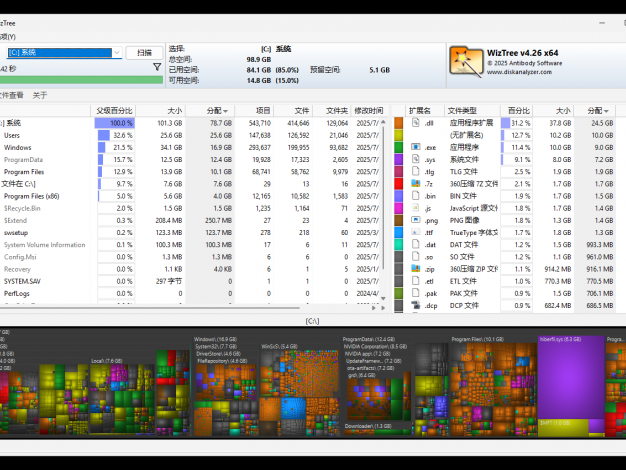Switch to the 文件查看 tab
Viewport: 626px width, 470px height.
click(x=11, y=95)
